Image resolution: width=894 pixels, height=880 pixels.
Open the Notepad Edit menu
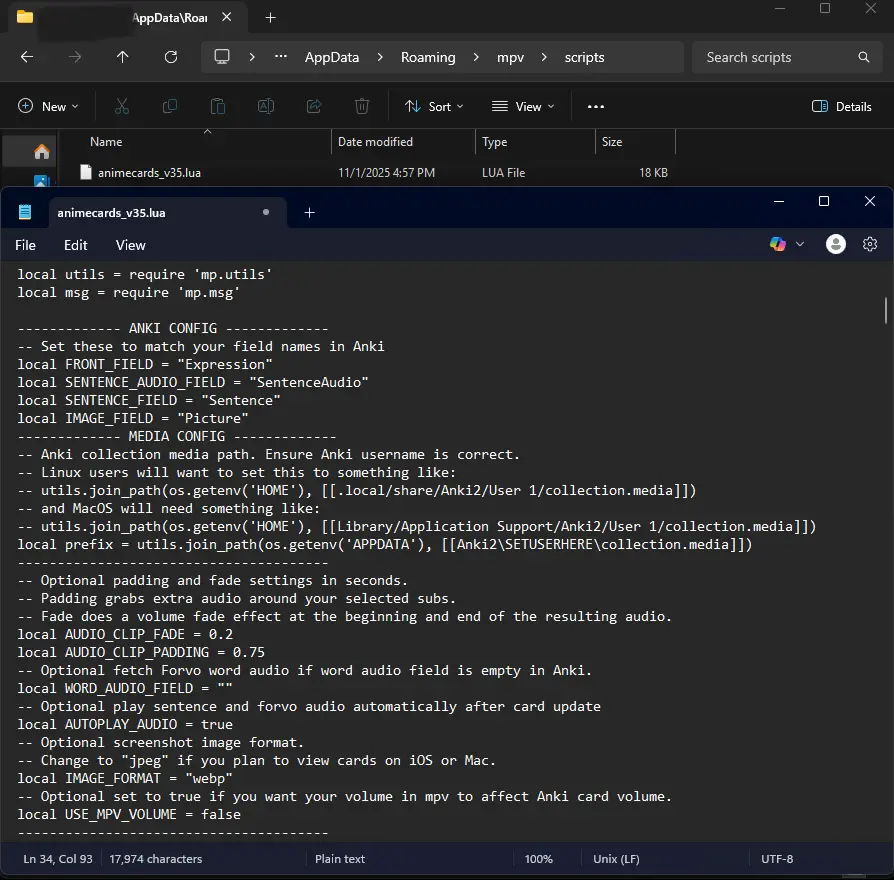pos(76,245)
